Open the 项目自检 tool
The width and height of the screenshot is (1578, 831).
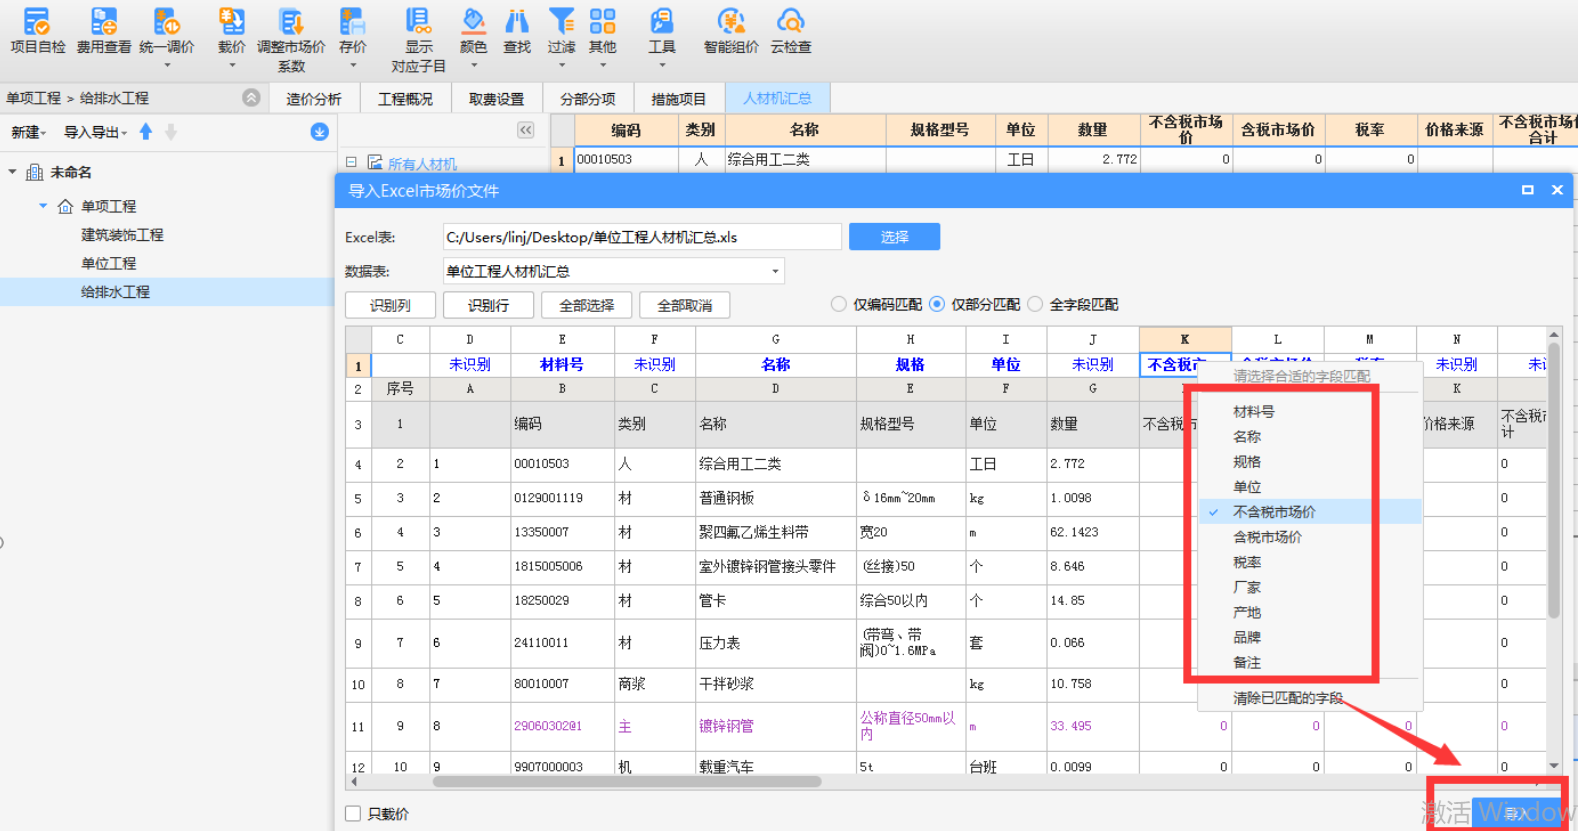(x=37, y=30)
